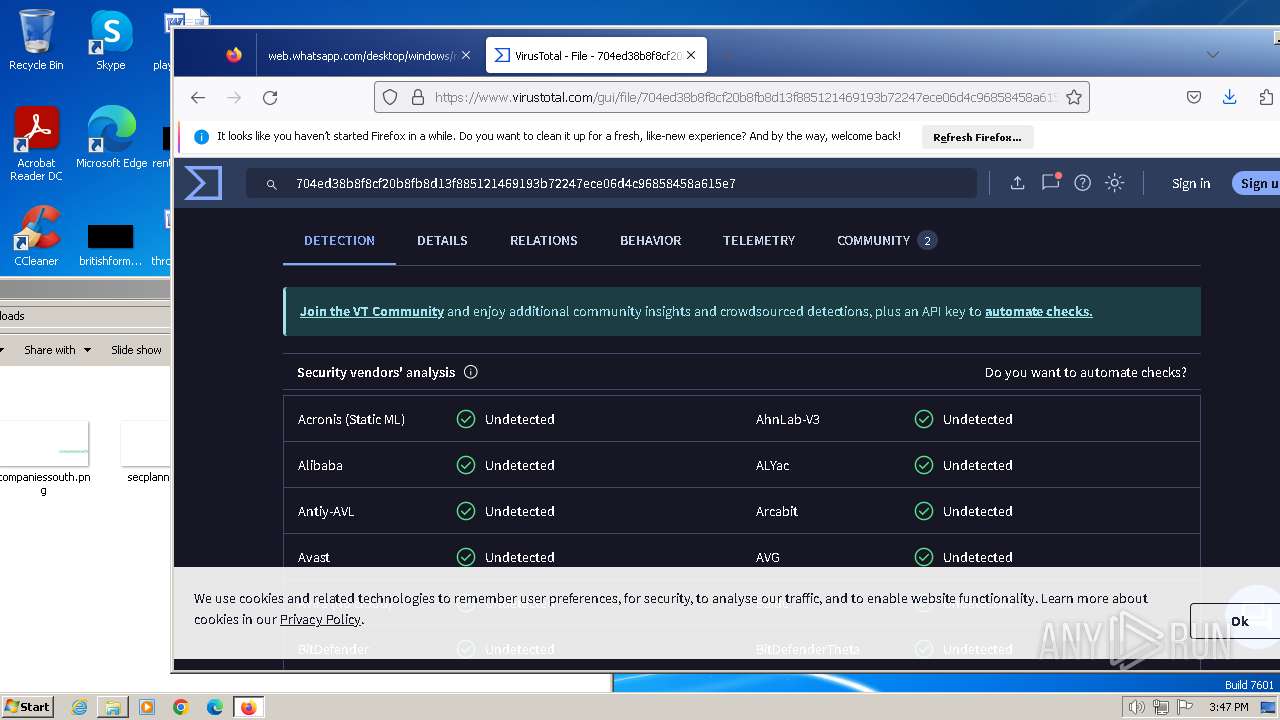1280x720 pixels.
Task: Click the Sign up button
Action: tap(1257, 183)
